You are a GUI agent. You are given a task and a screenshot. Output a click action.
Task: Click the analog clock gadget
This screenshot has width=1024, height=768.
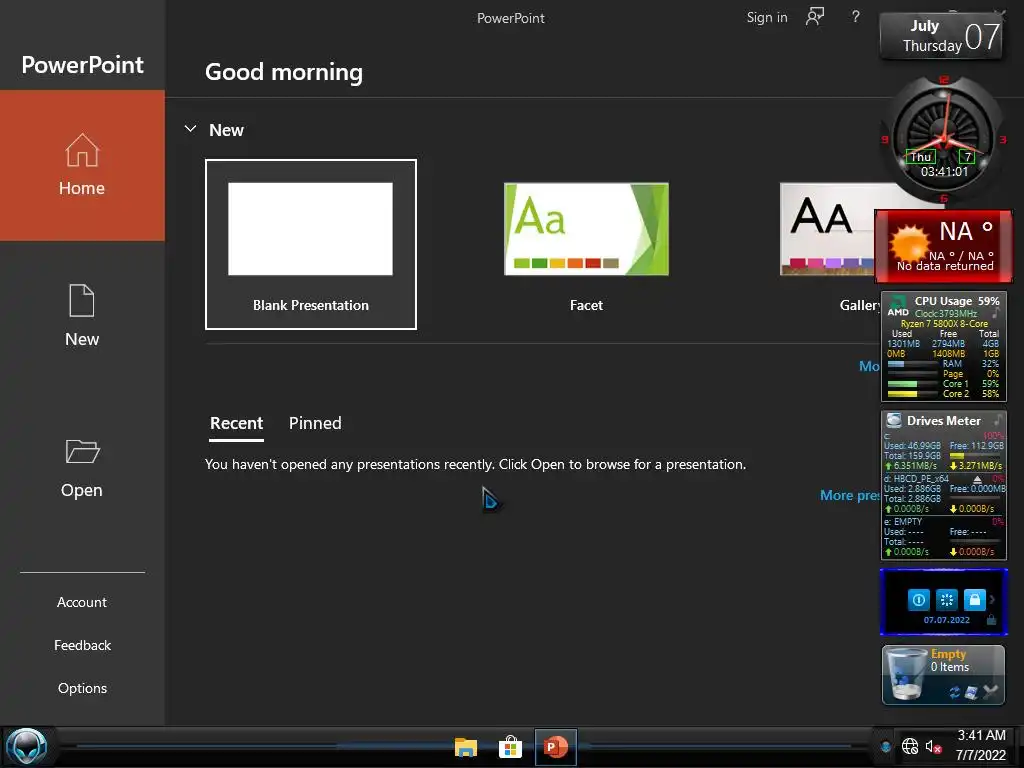(944, 139)
